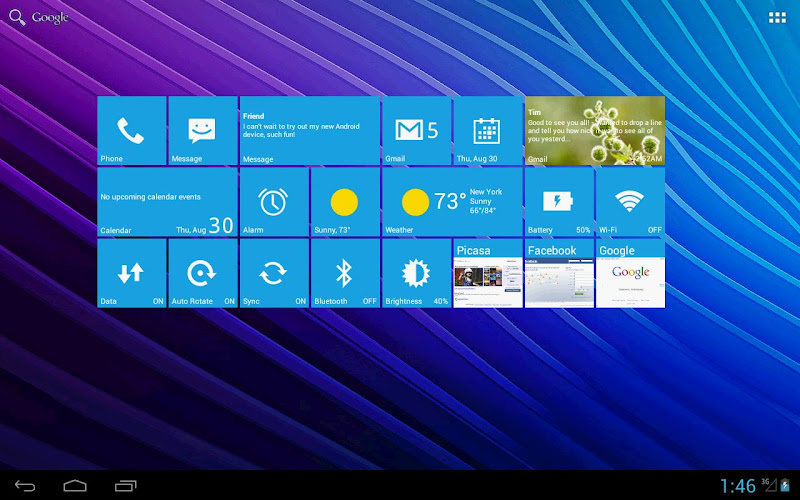Adjust the Brightness 40% tile
Image resolution: width=800 pixels, height=500 pixels.
pos(417,273)
